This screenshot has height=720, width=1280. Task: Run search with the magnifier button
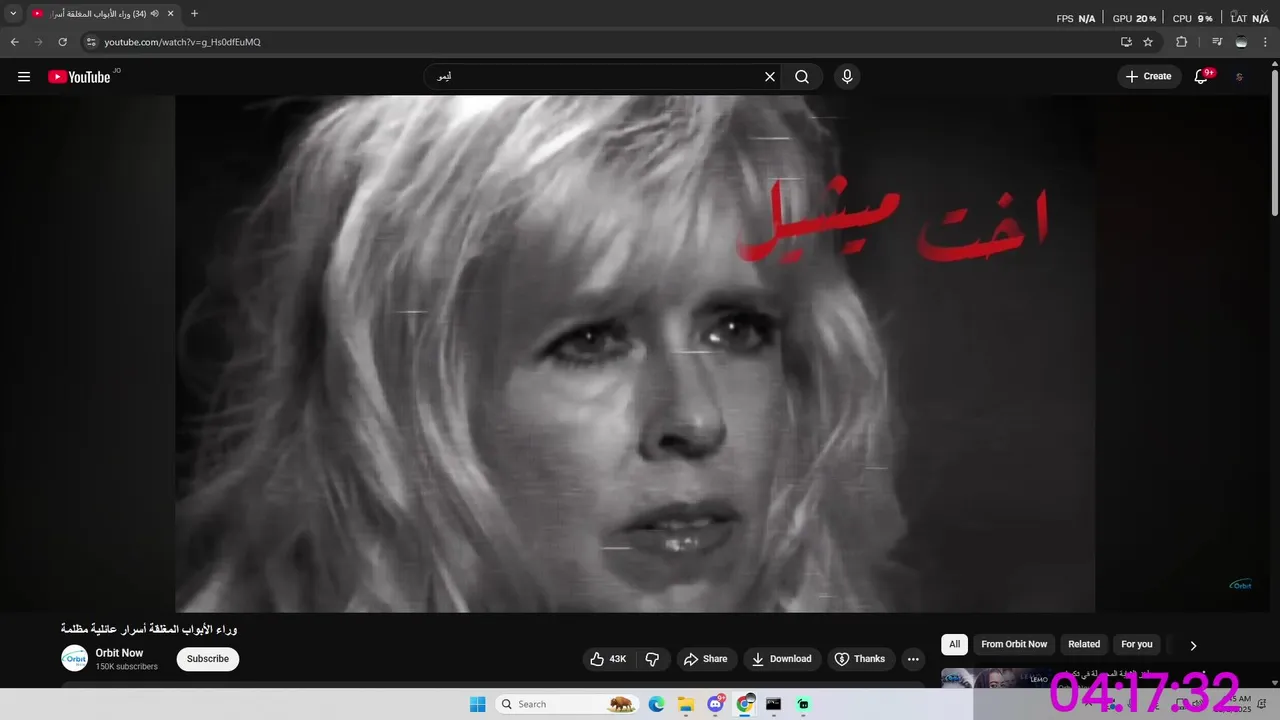(802, 77)
